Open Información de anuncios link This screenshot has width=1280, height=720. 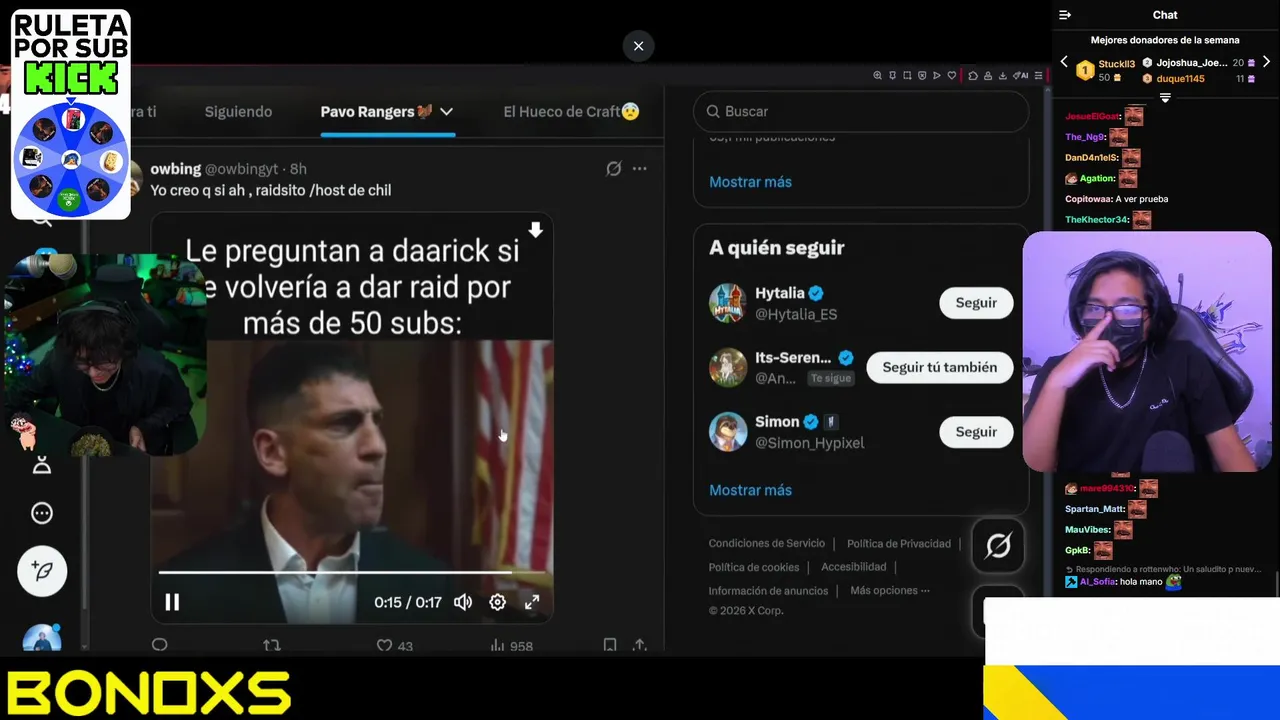pos(768,591)
